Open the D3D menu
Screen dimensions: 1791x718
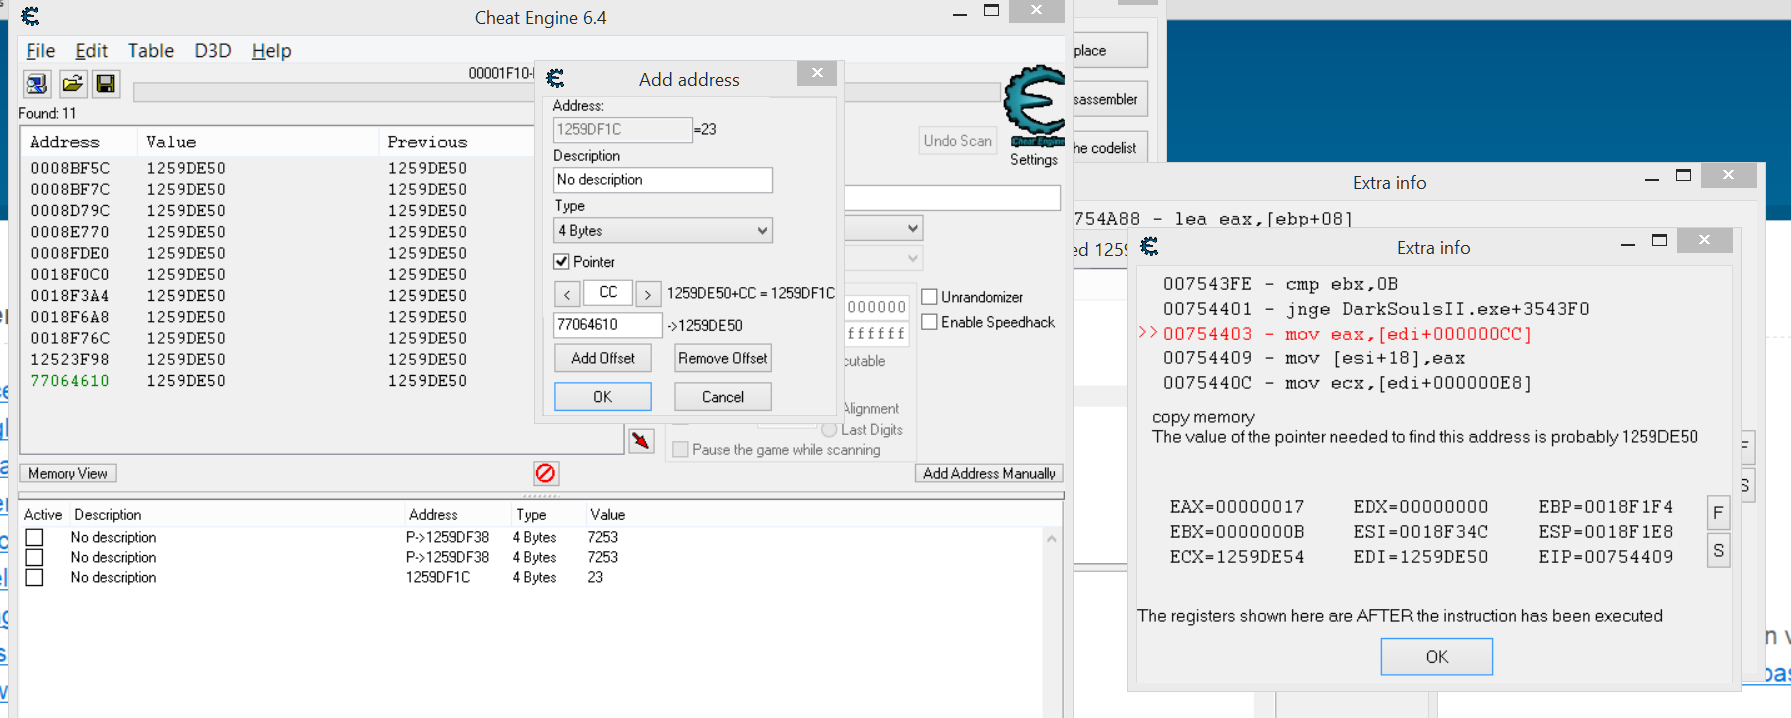[212, 51]
